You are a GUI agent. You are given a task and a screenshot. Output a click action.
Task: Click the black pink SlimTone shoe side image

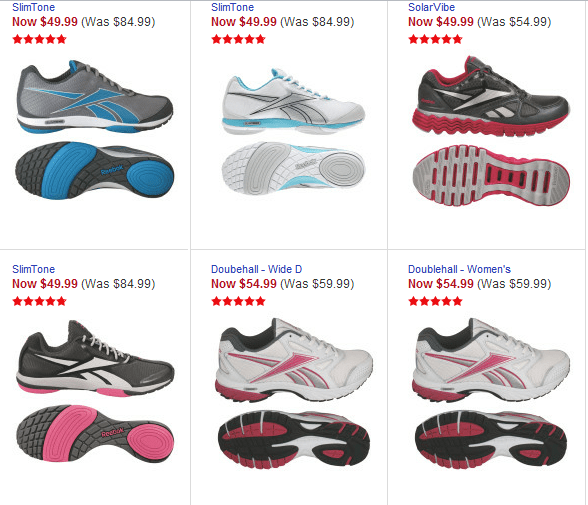coord(95,358)
